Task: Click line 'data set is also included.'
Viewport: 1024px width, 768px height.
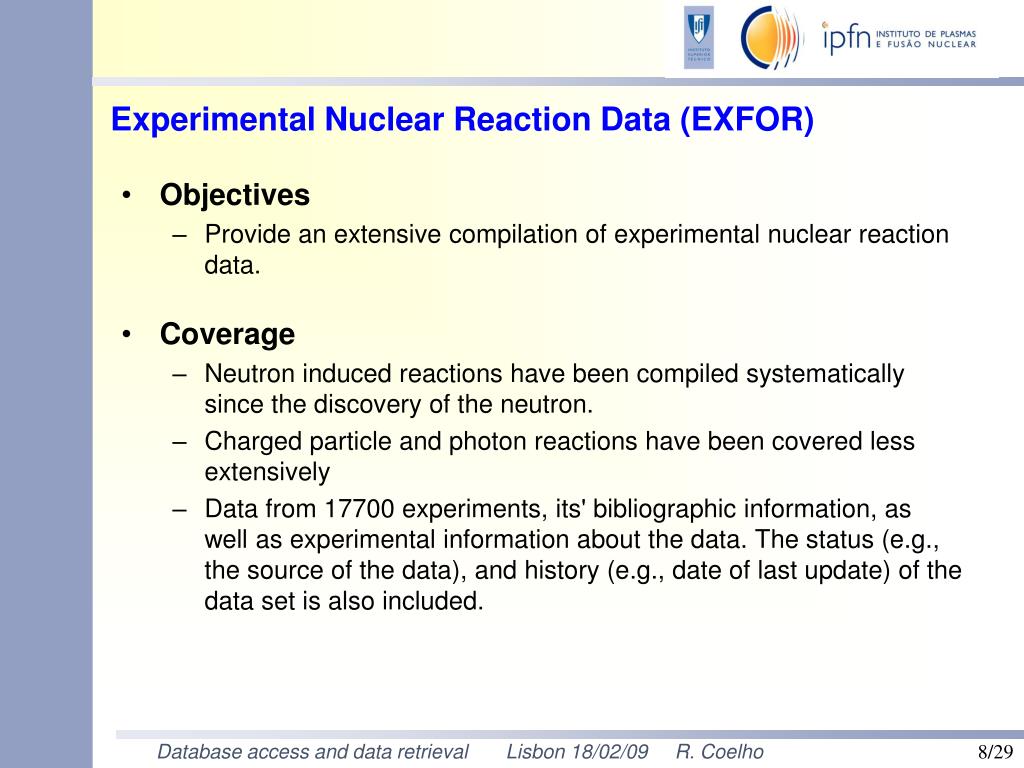Action: pyautogui.click(x=344, y=601)
